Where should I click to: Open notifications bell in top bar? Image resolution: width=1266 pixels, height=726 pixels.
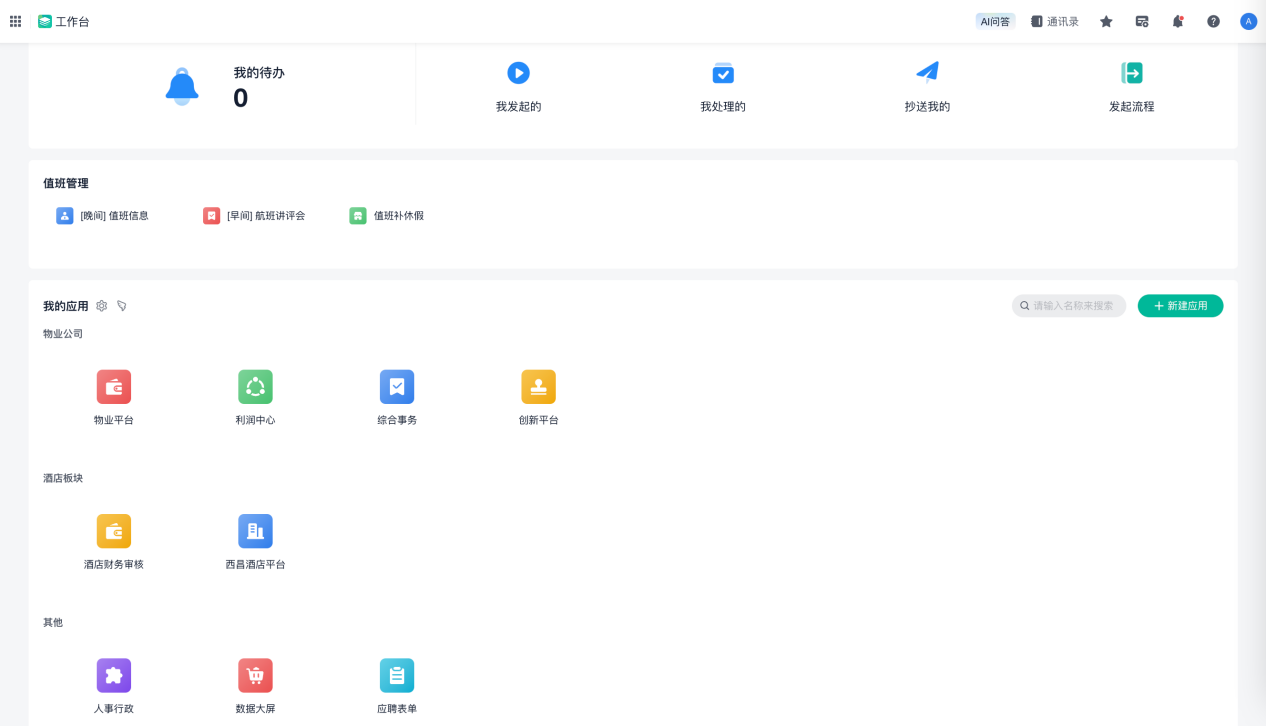1177,21
